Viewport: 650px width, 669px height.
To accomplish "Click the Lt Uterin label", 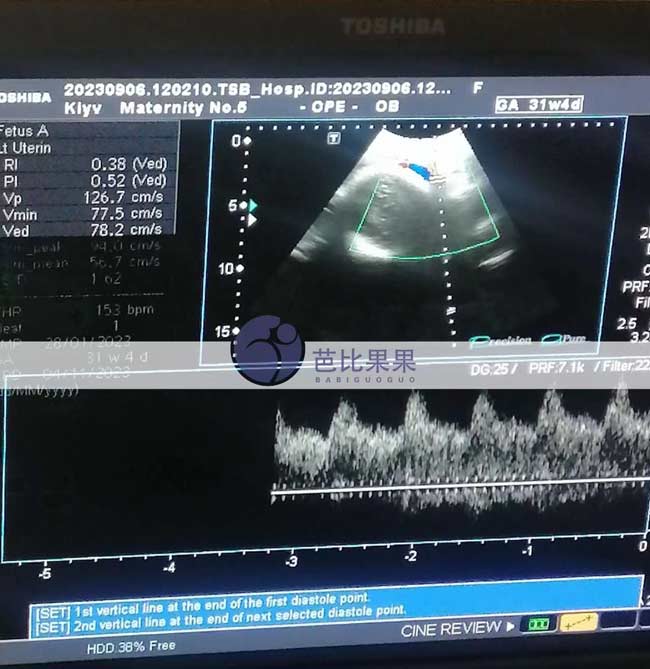I will point(26,148).
